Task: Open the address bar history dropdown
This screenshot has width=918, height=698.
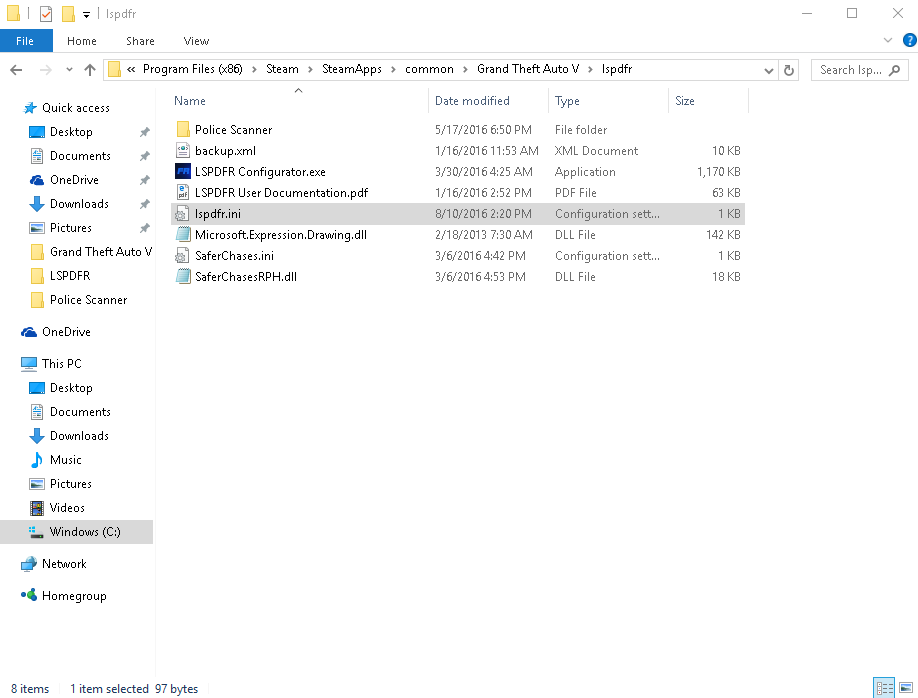Action: pyautogui.click(x=769, y=70)
